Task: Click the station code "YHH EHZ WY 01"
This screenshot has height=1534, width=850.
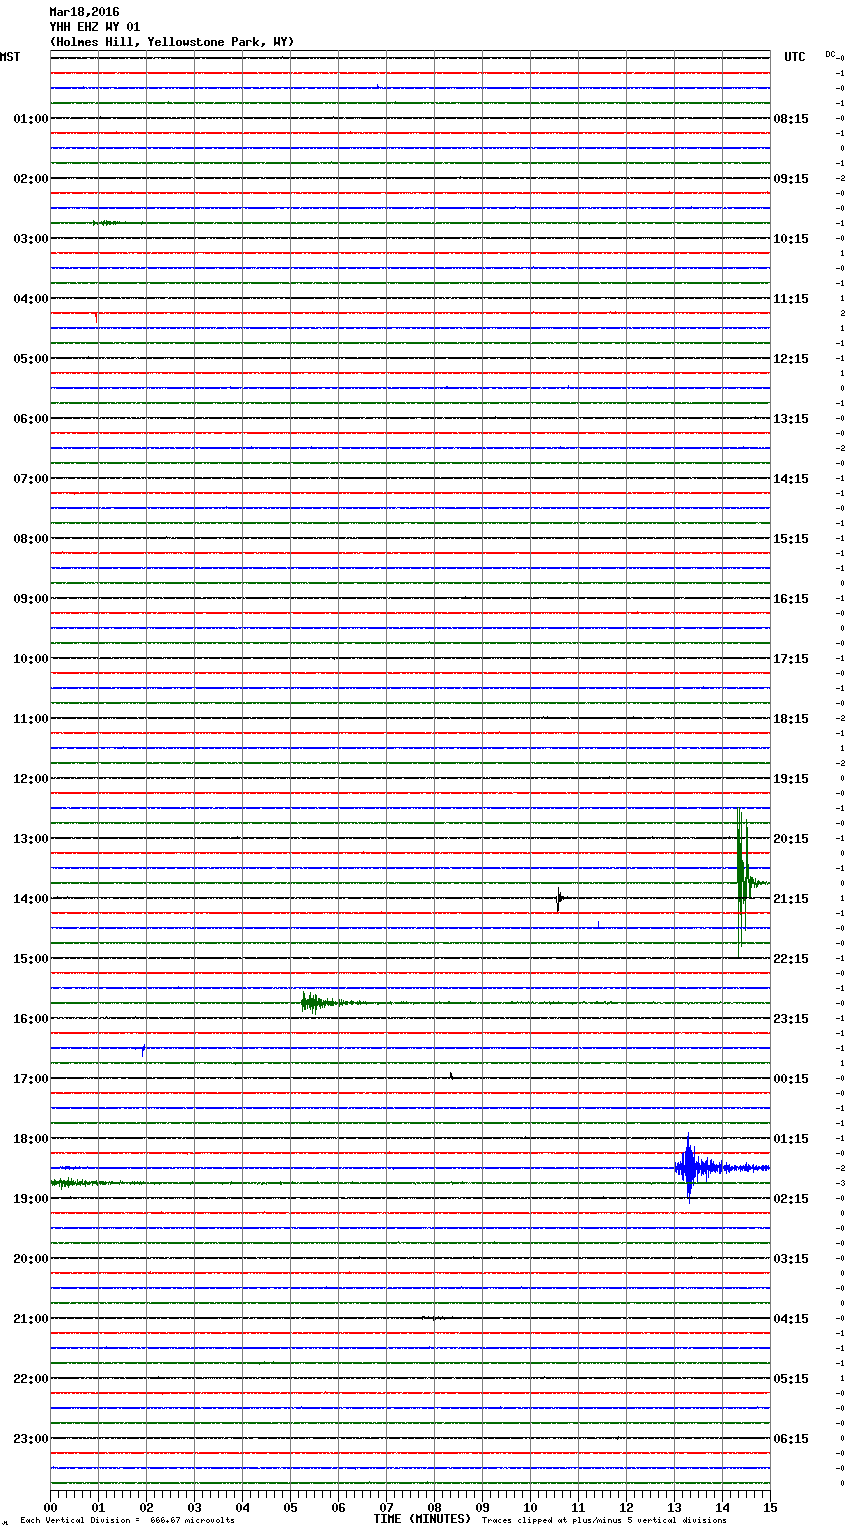Action: (95, 27)
